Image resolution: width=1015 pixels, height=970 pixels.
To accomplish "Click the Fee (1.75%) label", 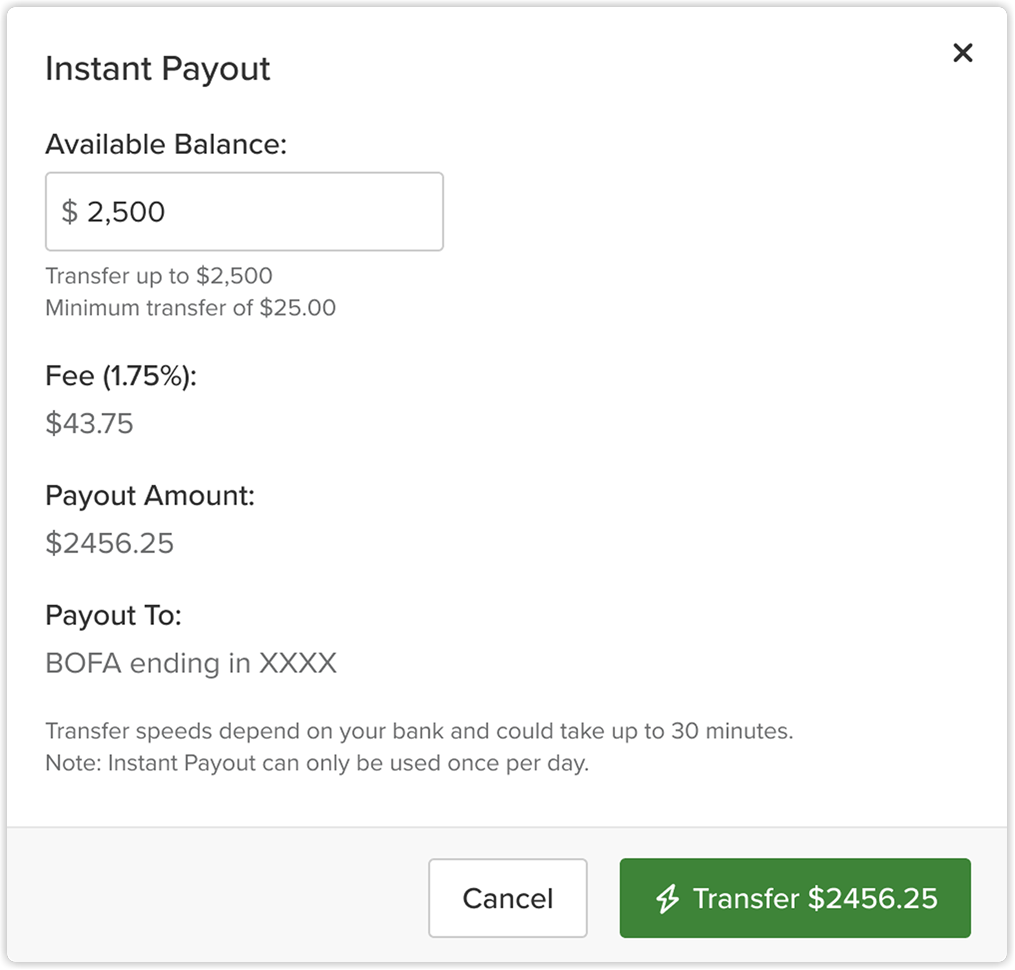I will click(x=121, y=377).
